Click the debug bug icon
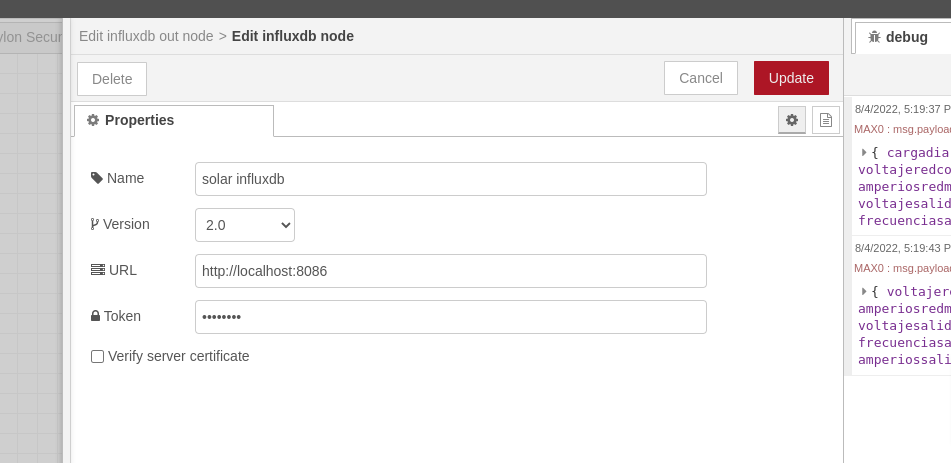951x463 pixels. (874, 37)
